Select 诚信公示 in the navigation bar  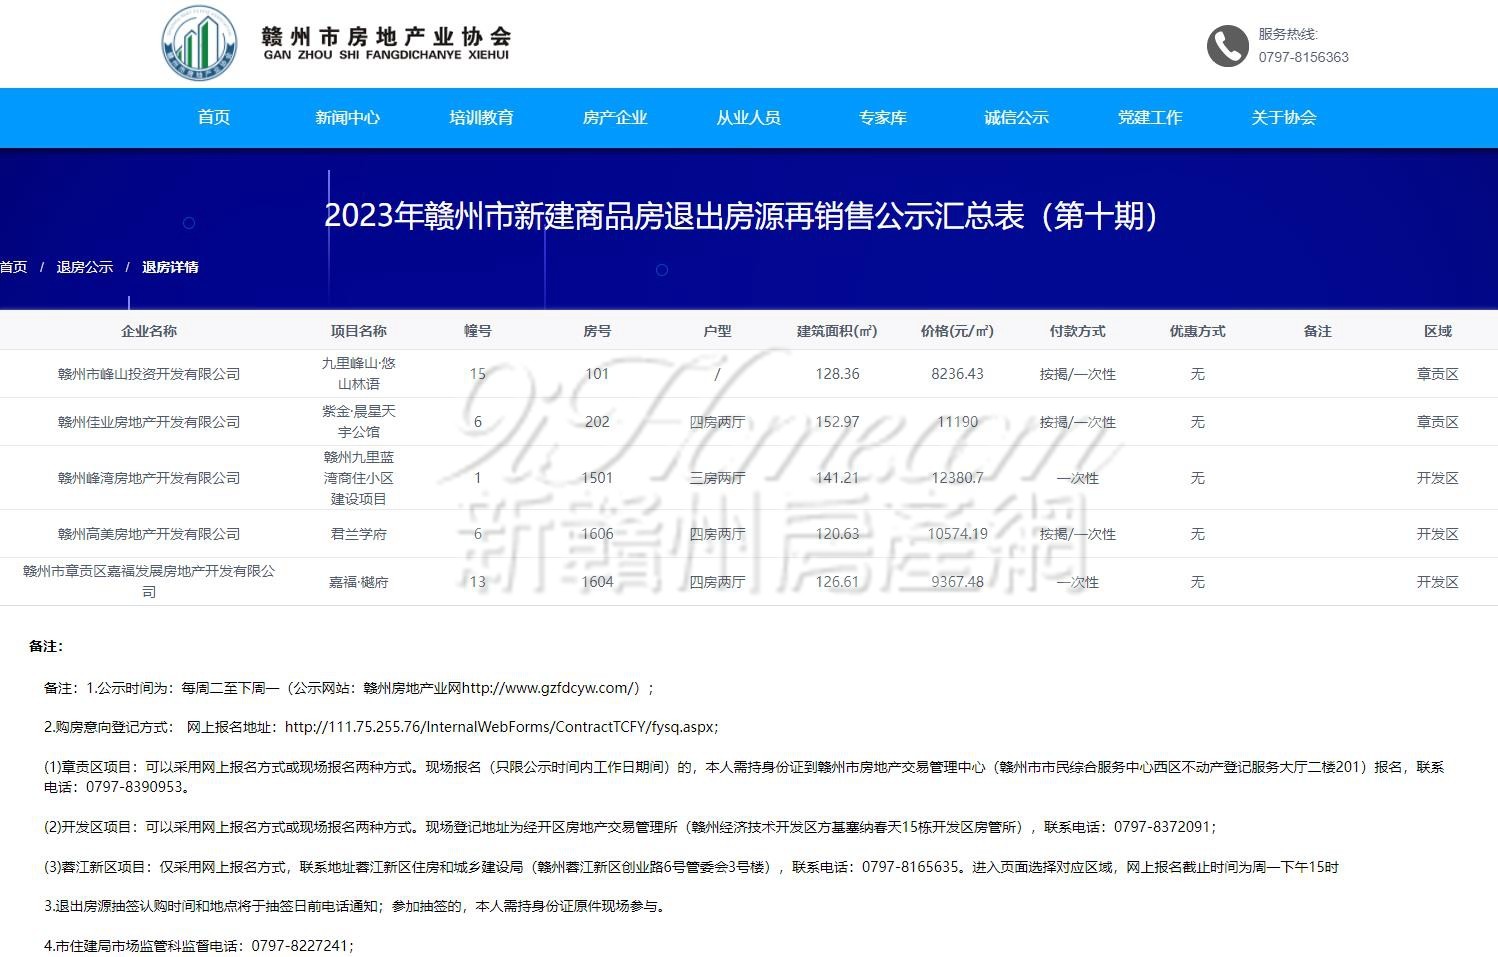point(1016,118)
